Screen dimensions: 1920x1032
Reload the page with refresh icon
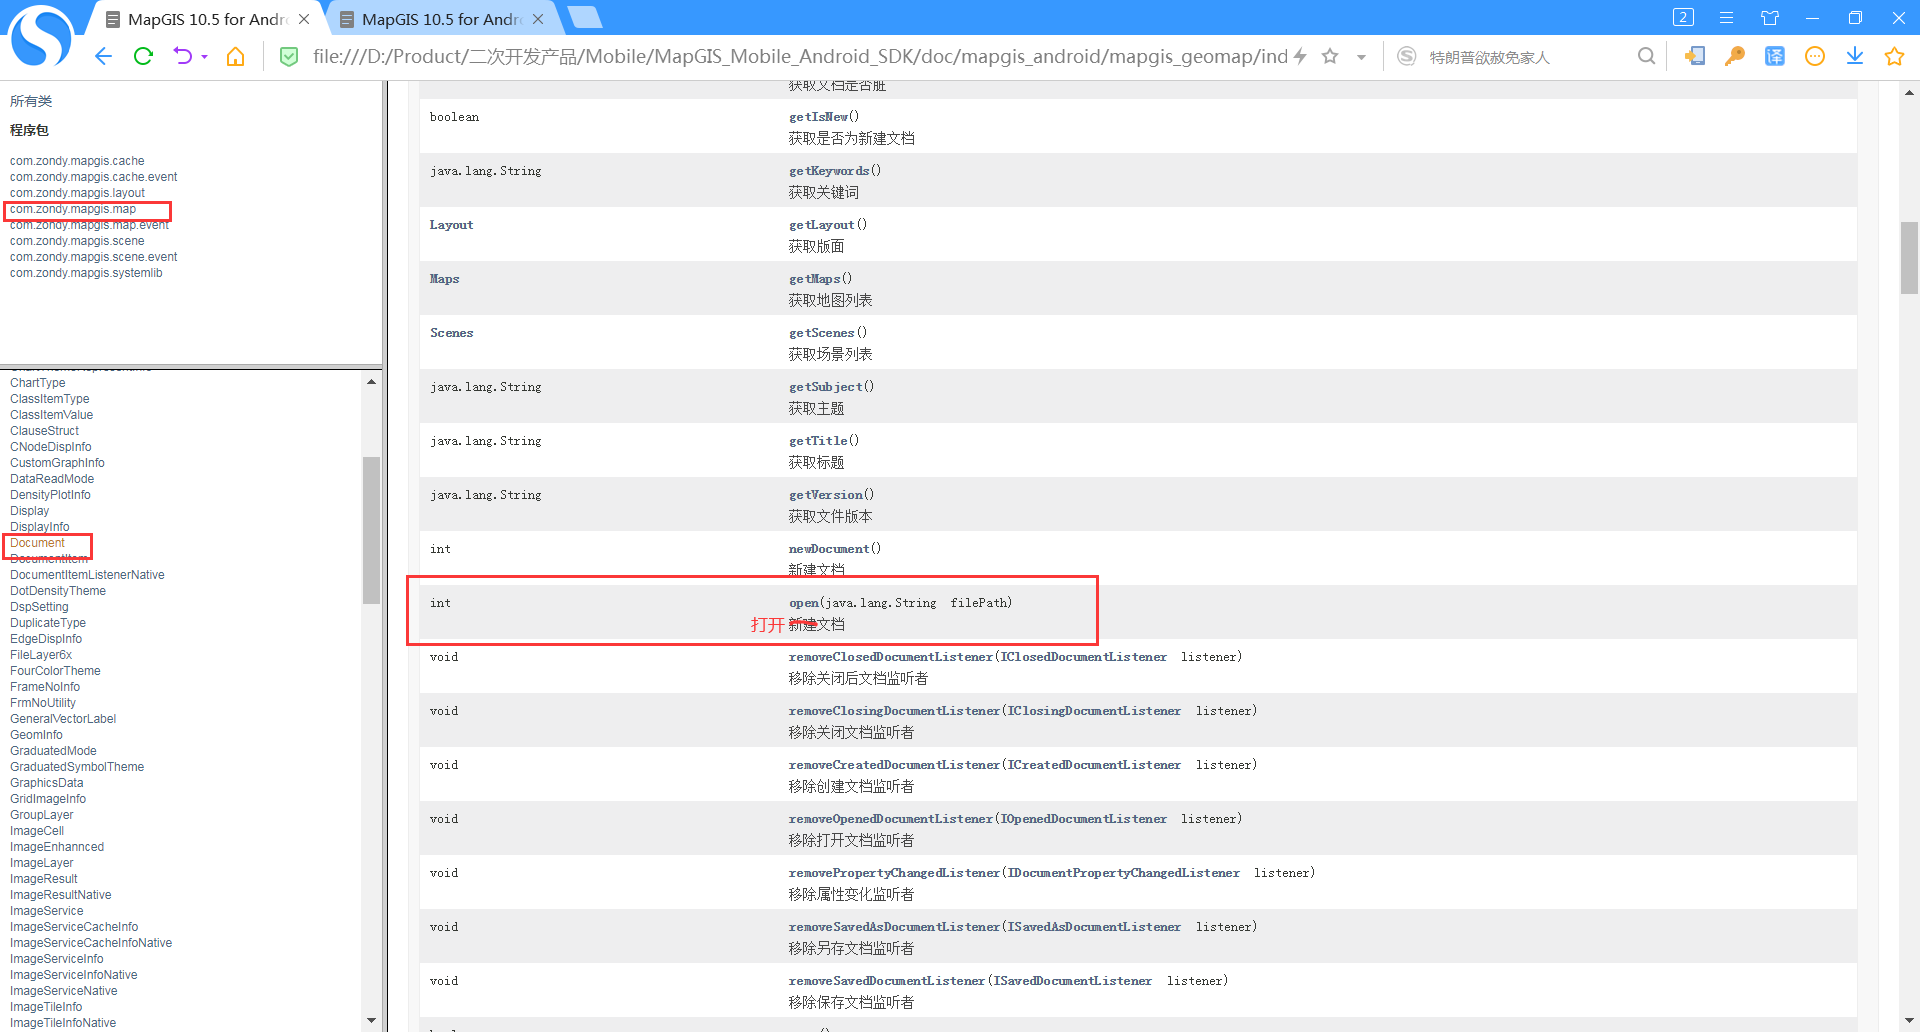(143, 57)
